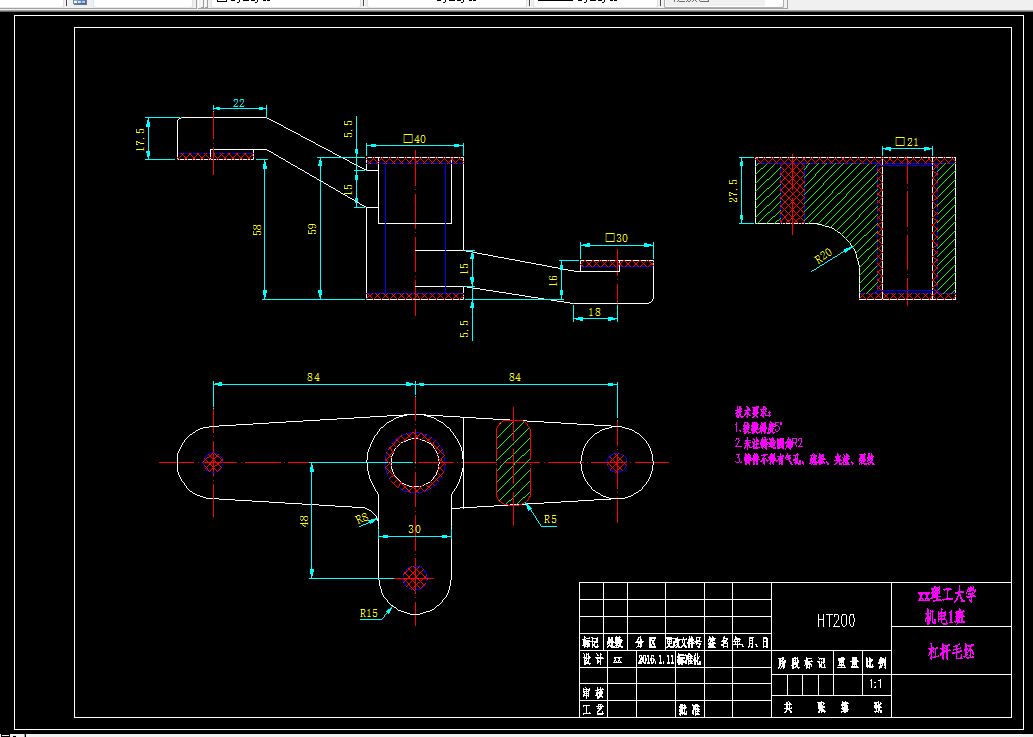Select the 18 dimension text
The width and height of the screenshot is (1033, 737).
[x=594, y=312]
